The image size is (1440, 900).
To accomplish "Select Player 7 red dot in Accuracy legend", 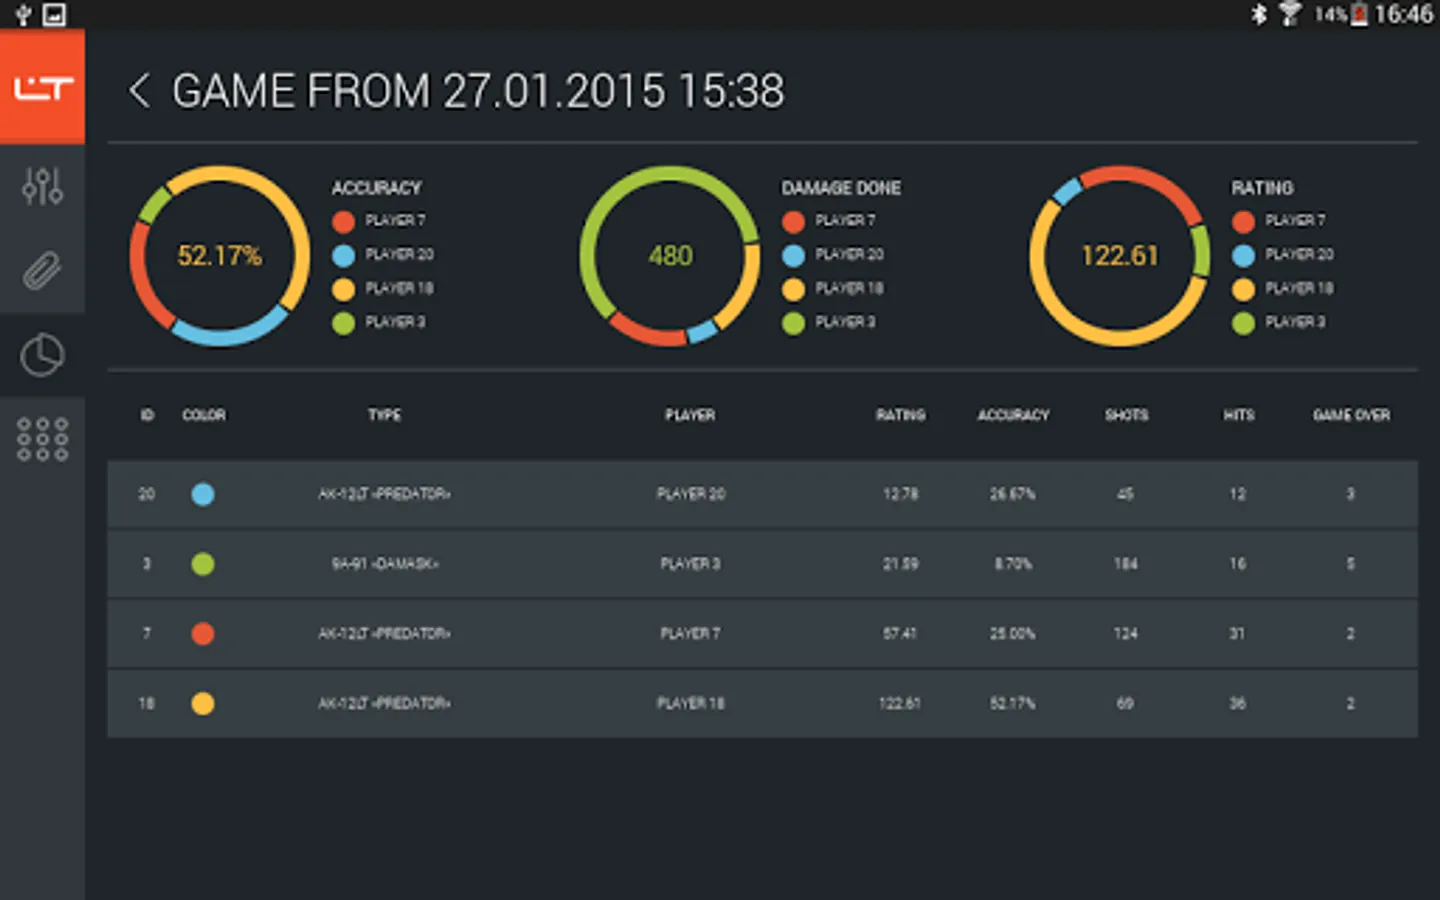I will coord(343,221).
